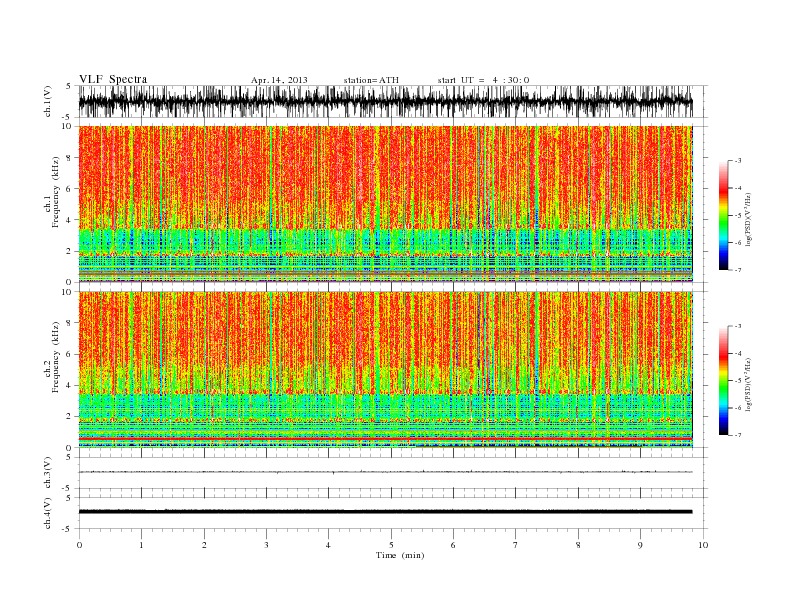Click the '-3' label on ch.1 colorbar
Viewport: 792px width, 612px height.
pos(738,161)
